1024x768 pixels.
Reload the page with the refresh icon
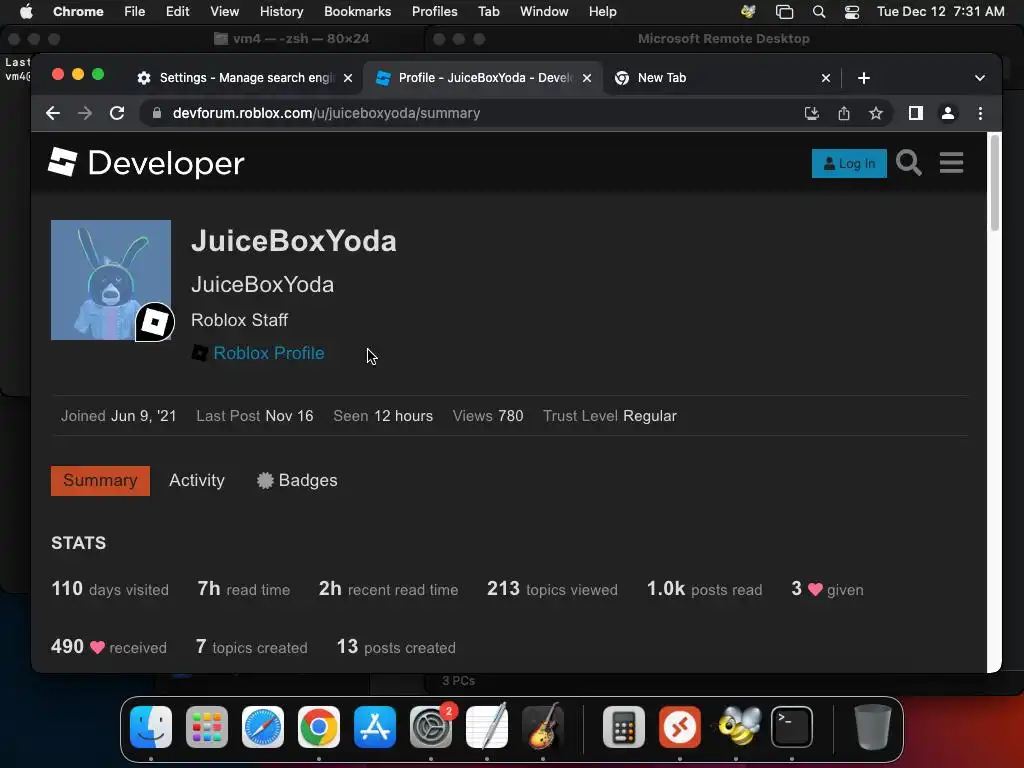(x=117, y=113)
